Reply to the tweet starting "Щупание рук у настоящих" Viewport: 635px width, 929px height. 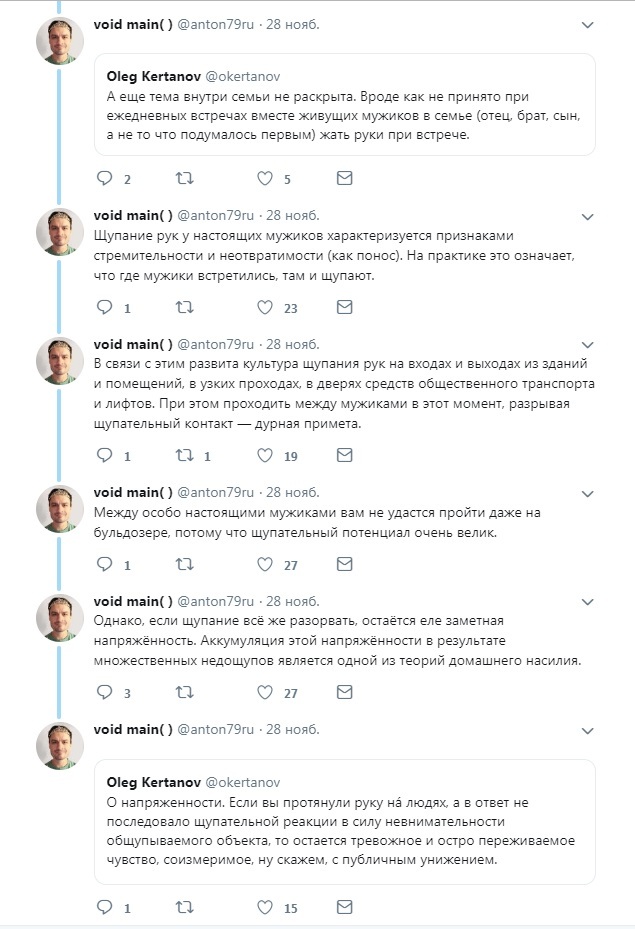[x=104, y=308]
